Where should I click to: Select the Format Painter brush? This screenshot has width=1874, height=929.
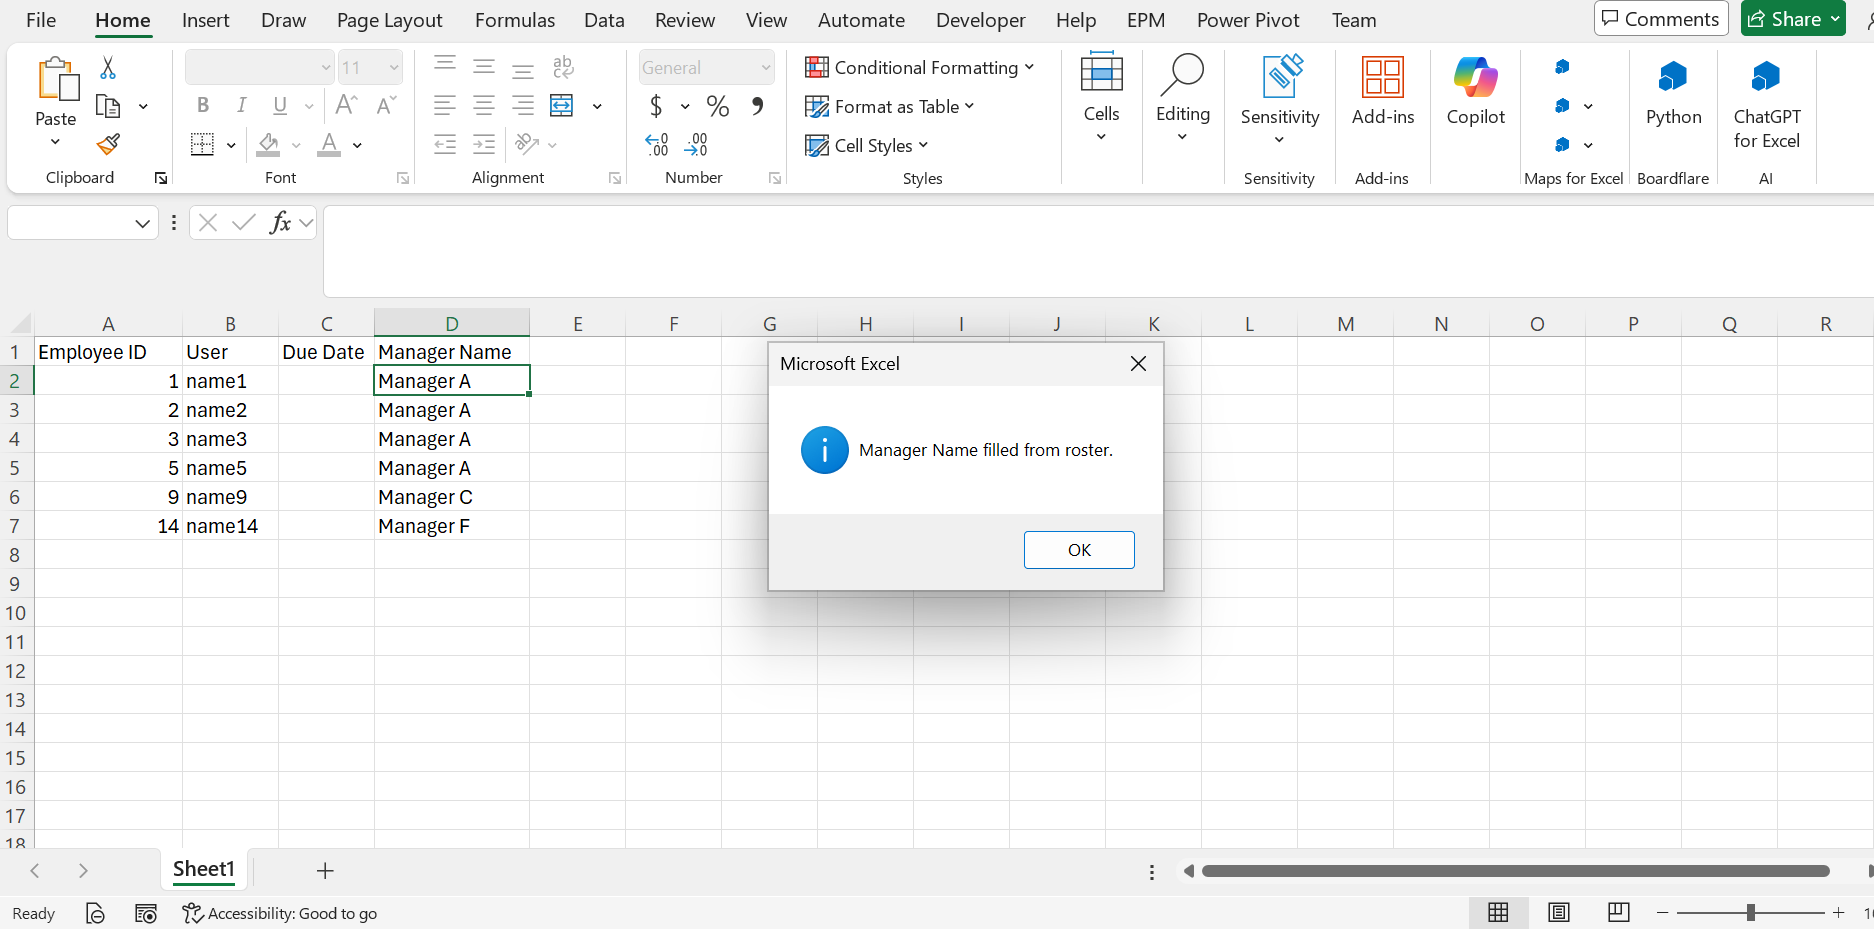(x=108, y=144)
